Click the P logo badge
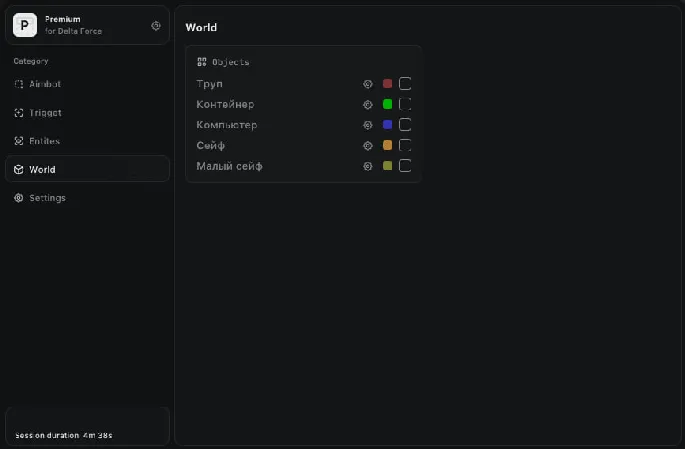 tap(25, 25)
